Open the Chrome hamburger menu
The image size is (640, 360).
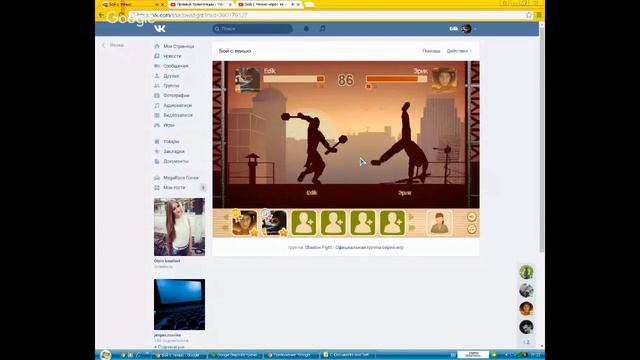(539, 15)
